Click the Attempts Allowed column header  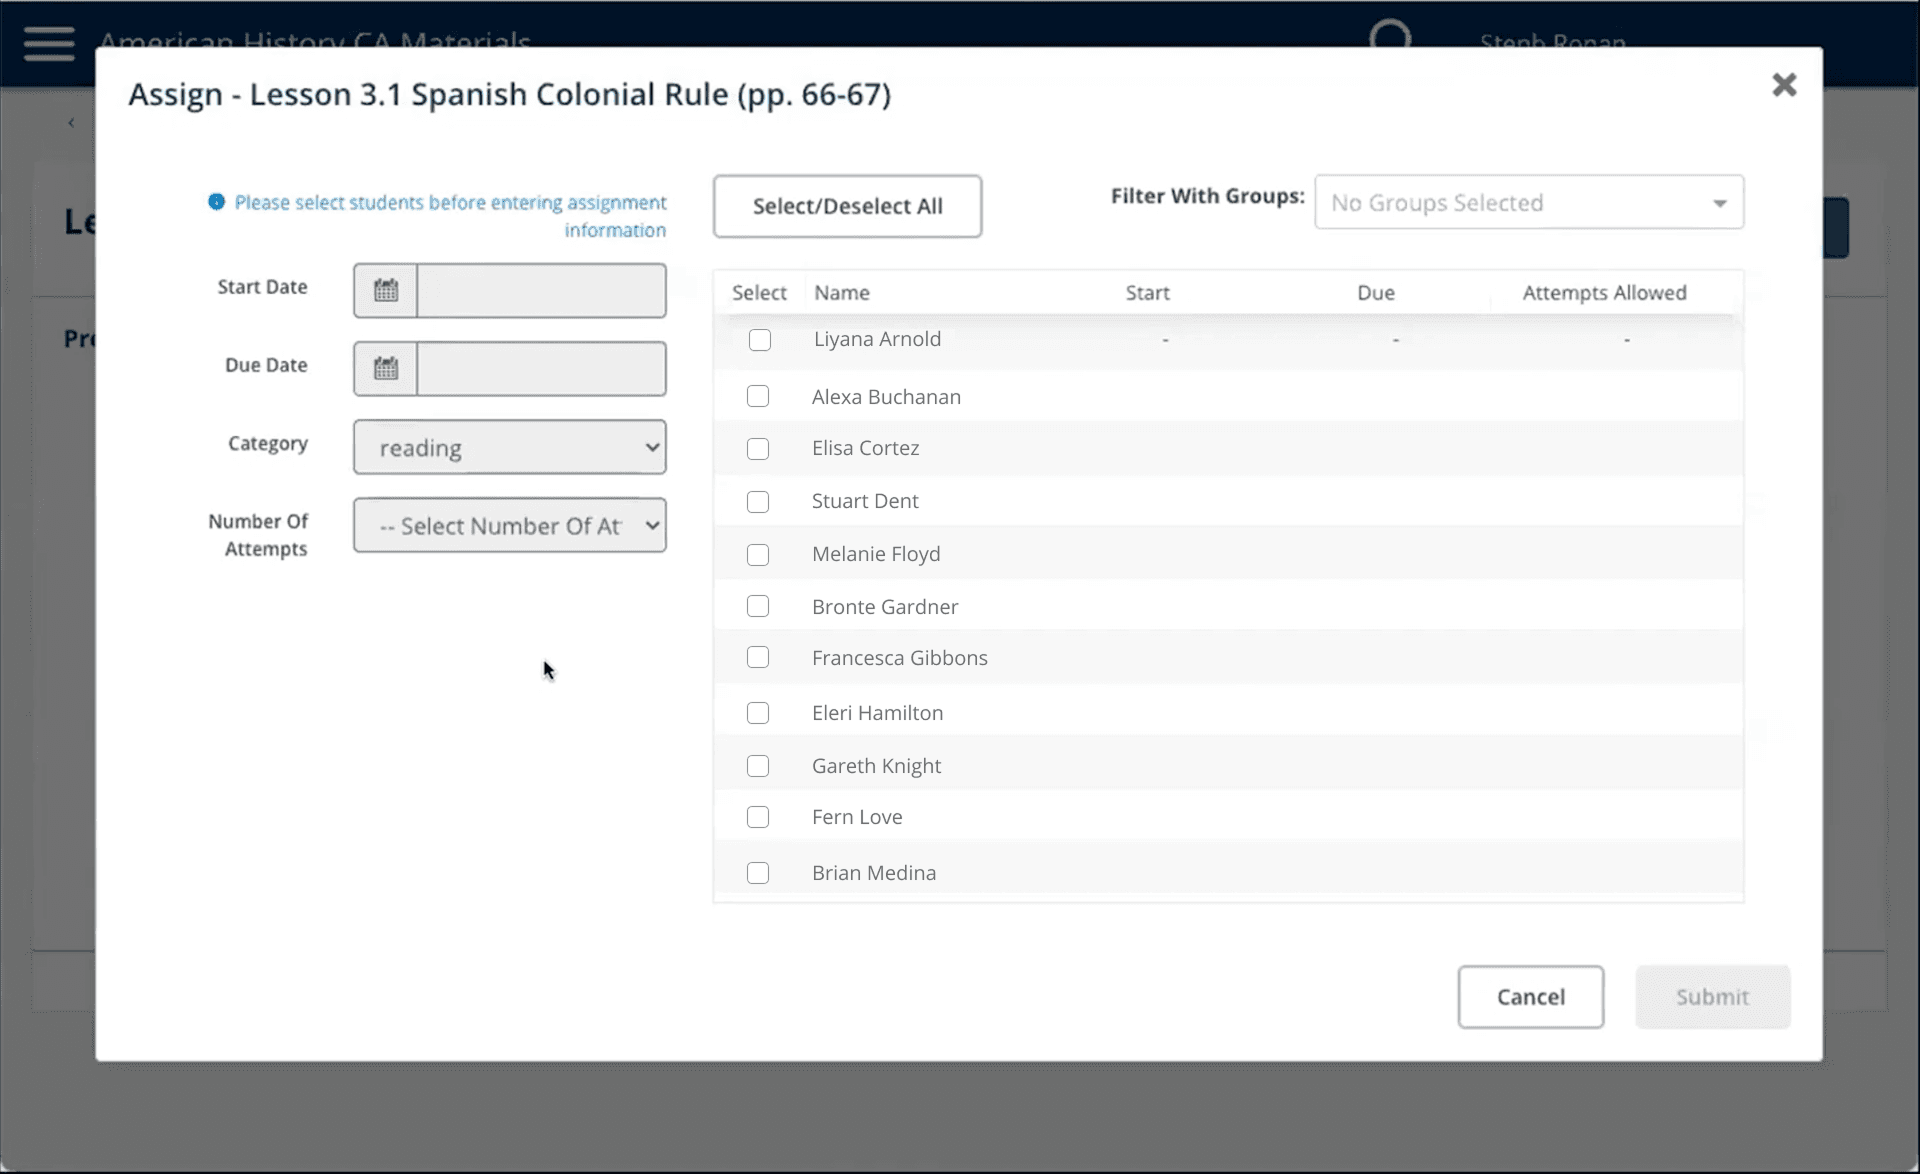tap(1603, 292)
